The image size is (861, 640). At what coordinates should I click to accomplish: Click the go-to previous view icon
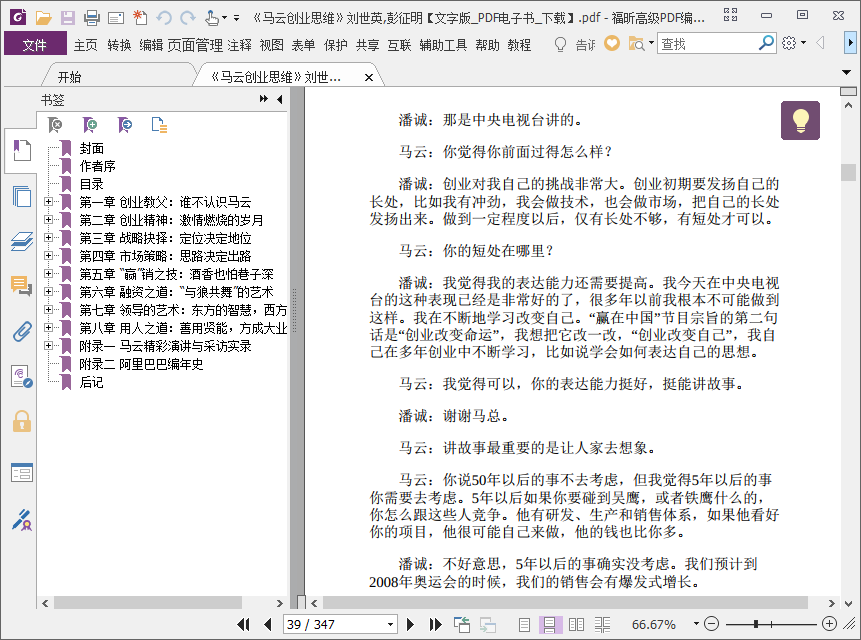(x=462, y=624)
